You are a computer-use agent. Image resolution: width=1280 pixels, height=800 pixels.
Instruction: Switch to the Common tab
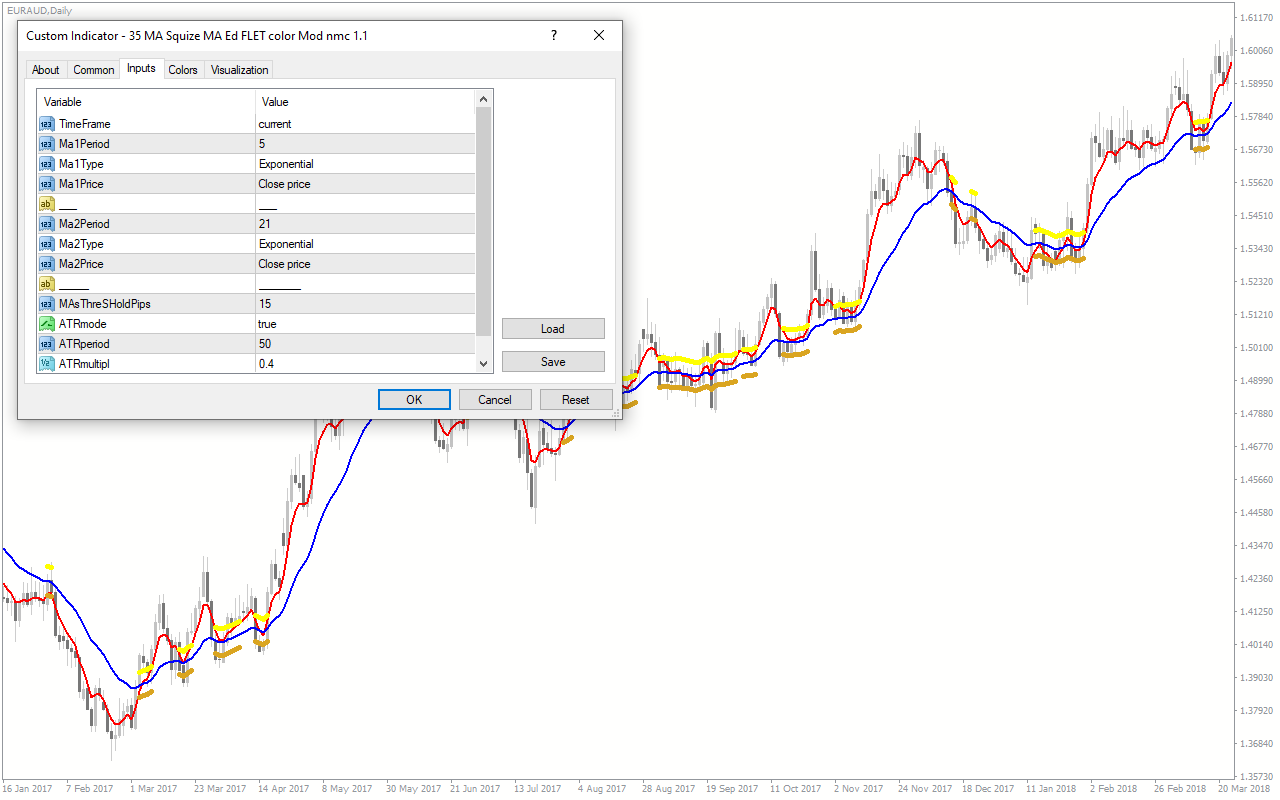[x=94, y=70]
